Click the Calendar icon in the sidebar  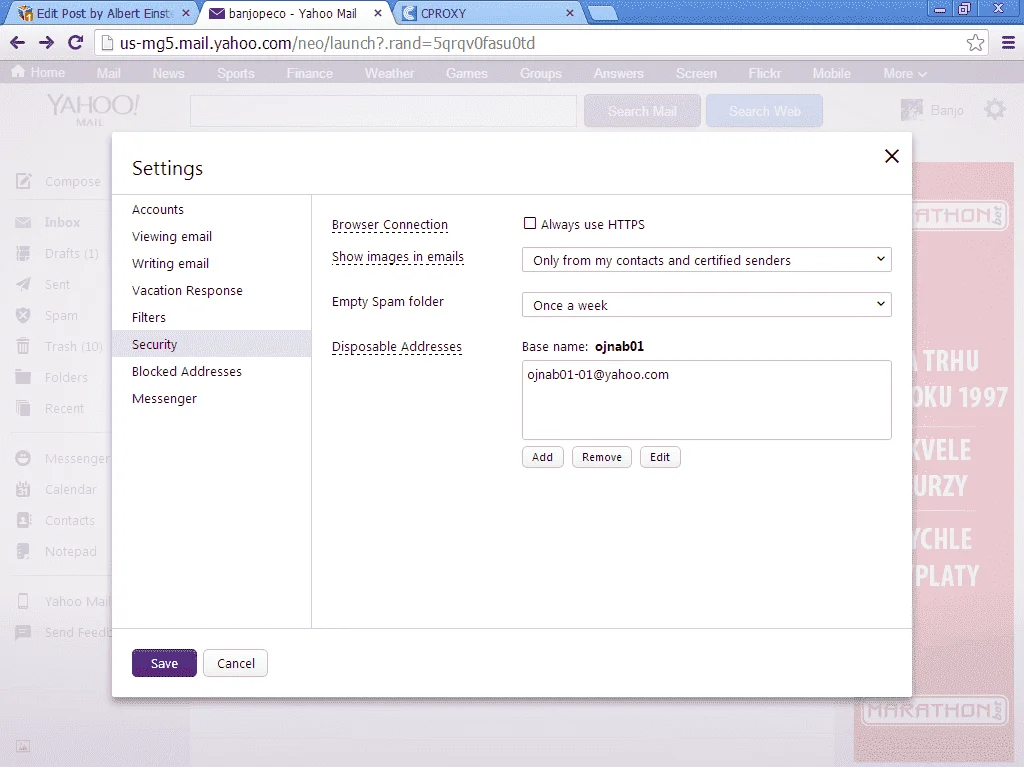23,489
